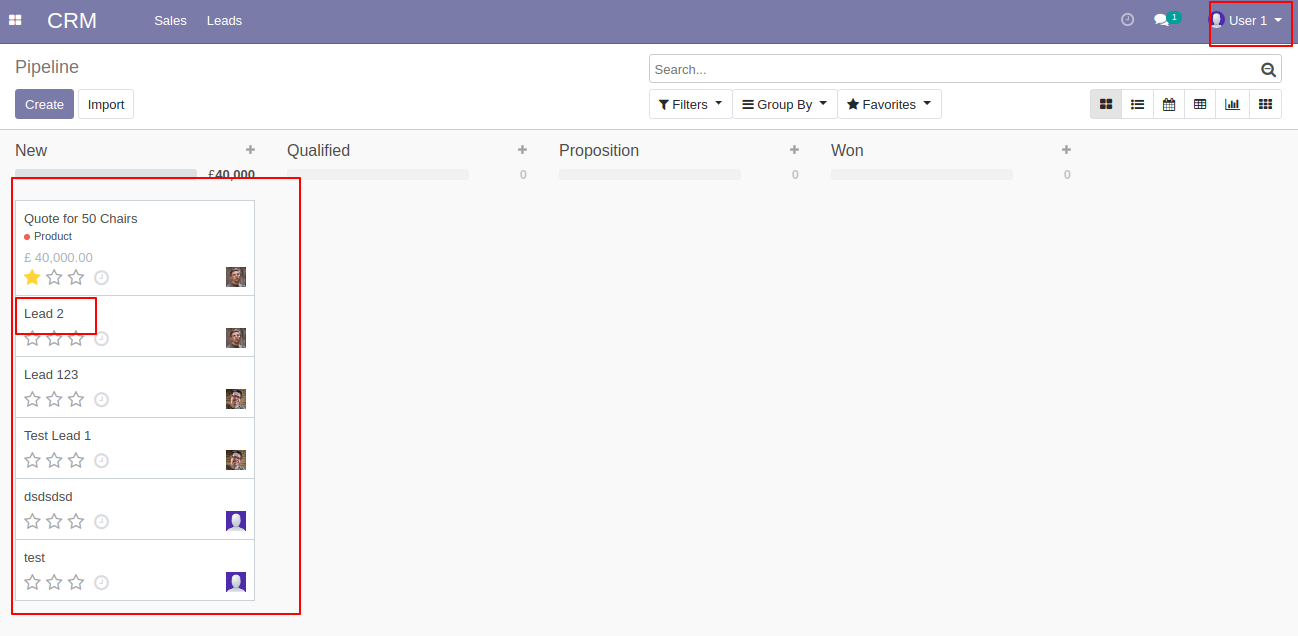Switch to List view

[1137, 104]
